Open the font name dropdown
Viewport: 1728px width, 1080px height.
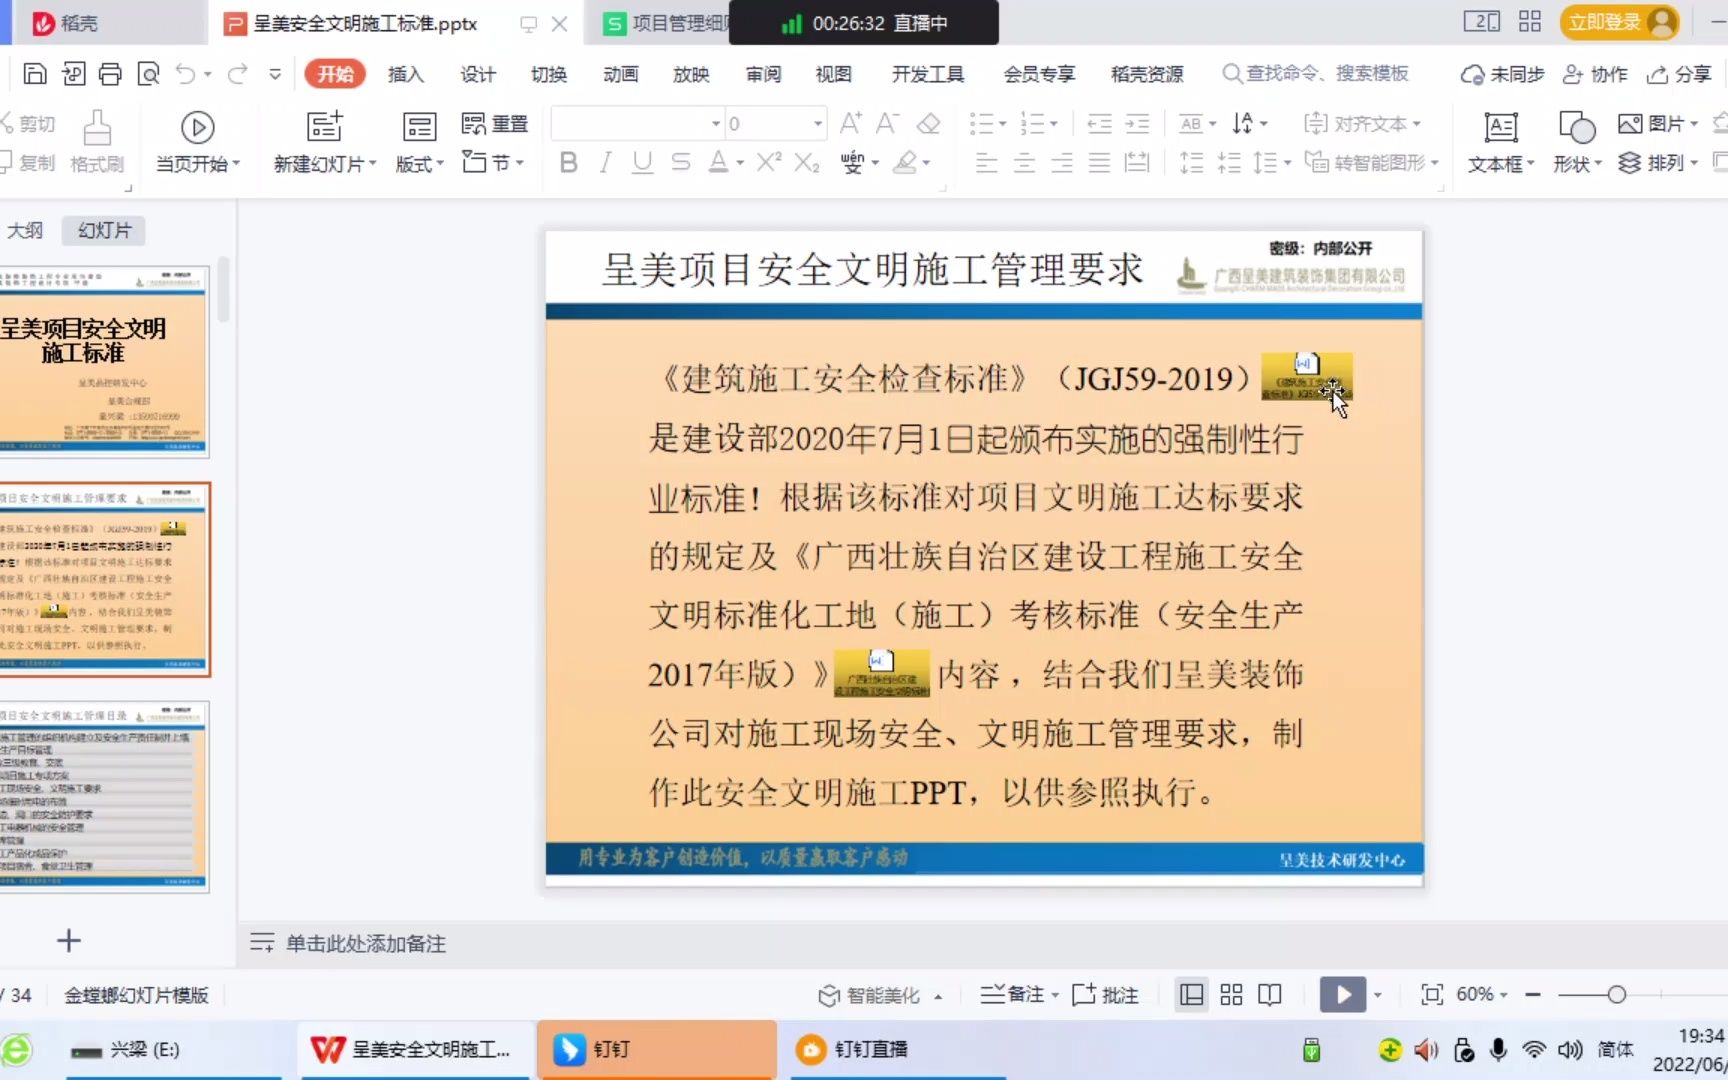pos(716,124)
